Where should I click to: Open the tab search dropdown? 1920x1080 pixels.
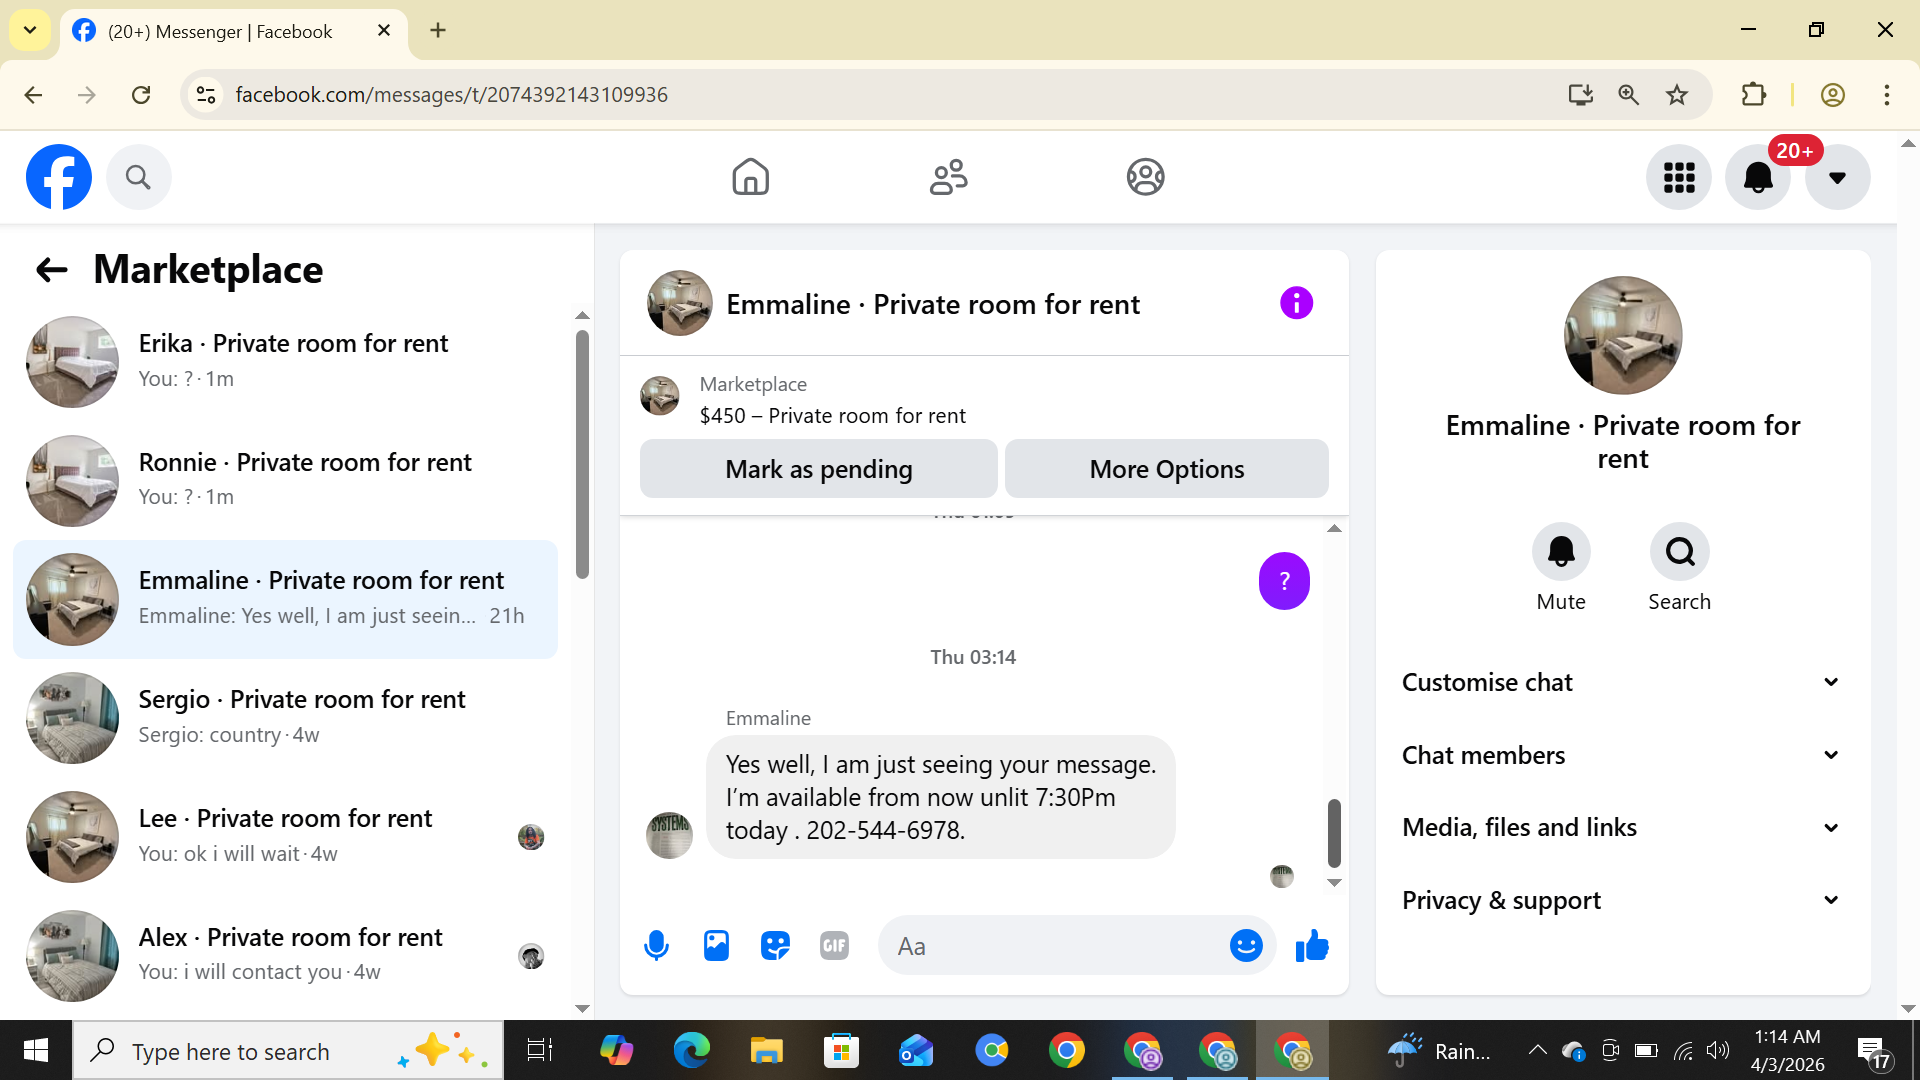click(x=30, y=30)
